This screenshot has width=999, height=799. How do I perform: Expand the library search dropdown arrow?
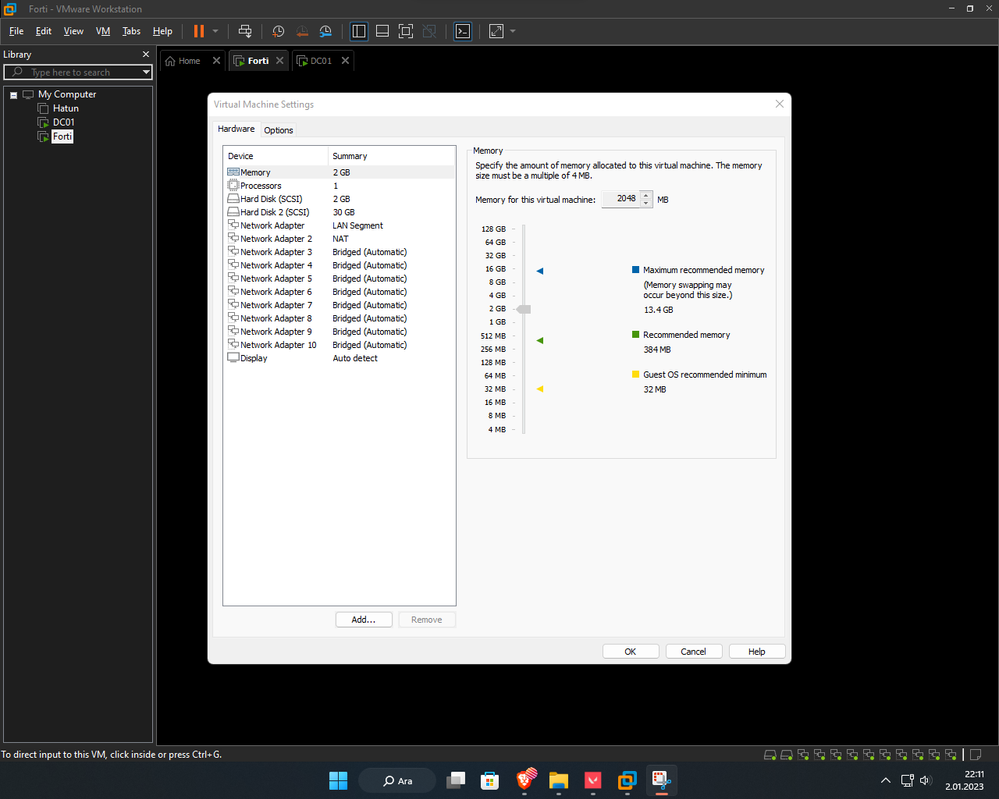click(x=146, y=72)
